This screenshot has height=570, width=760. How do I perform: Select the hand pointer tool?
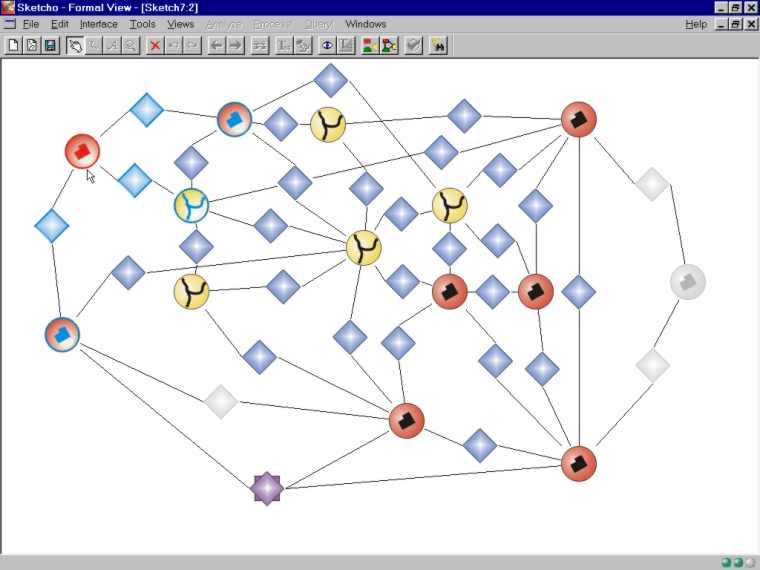[x=75, y=45]
